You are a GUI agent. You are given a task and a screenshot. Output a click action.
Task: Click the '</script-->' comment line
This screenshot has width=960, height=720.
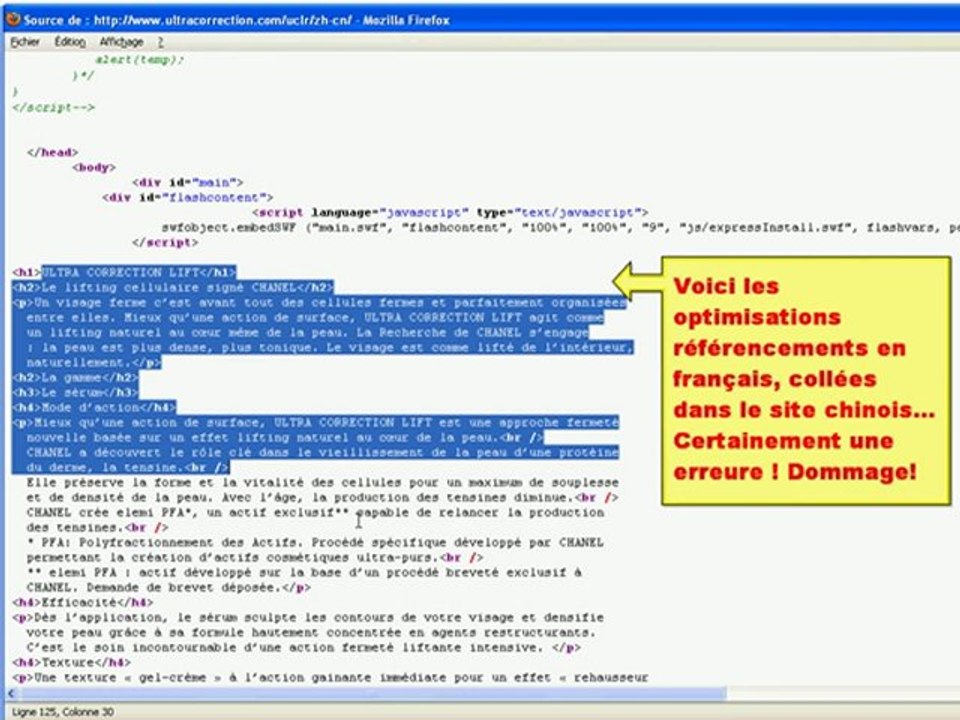54,107
